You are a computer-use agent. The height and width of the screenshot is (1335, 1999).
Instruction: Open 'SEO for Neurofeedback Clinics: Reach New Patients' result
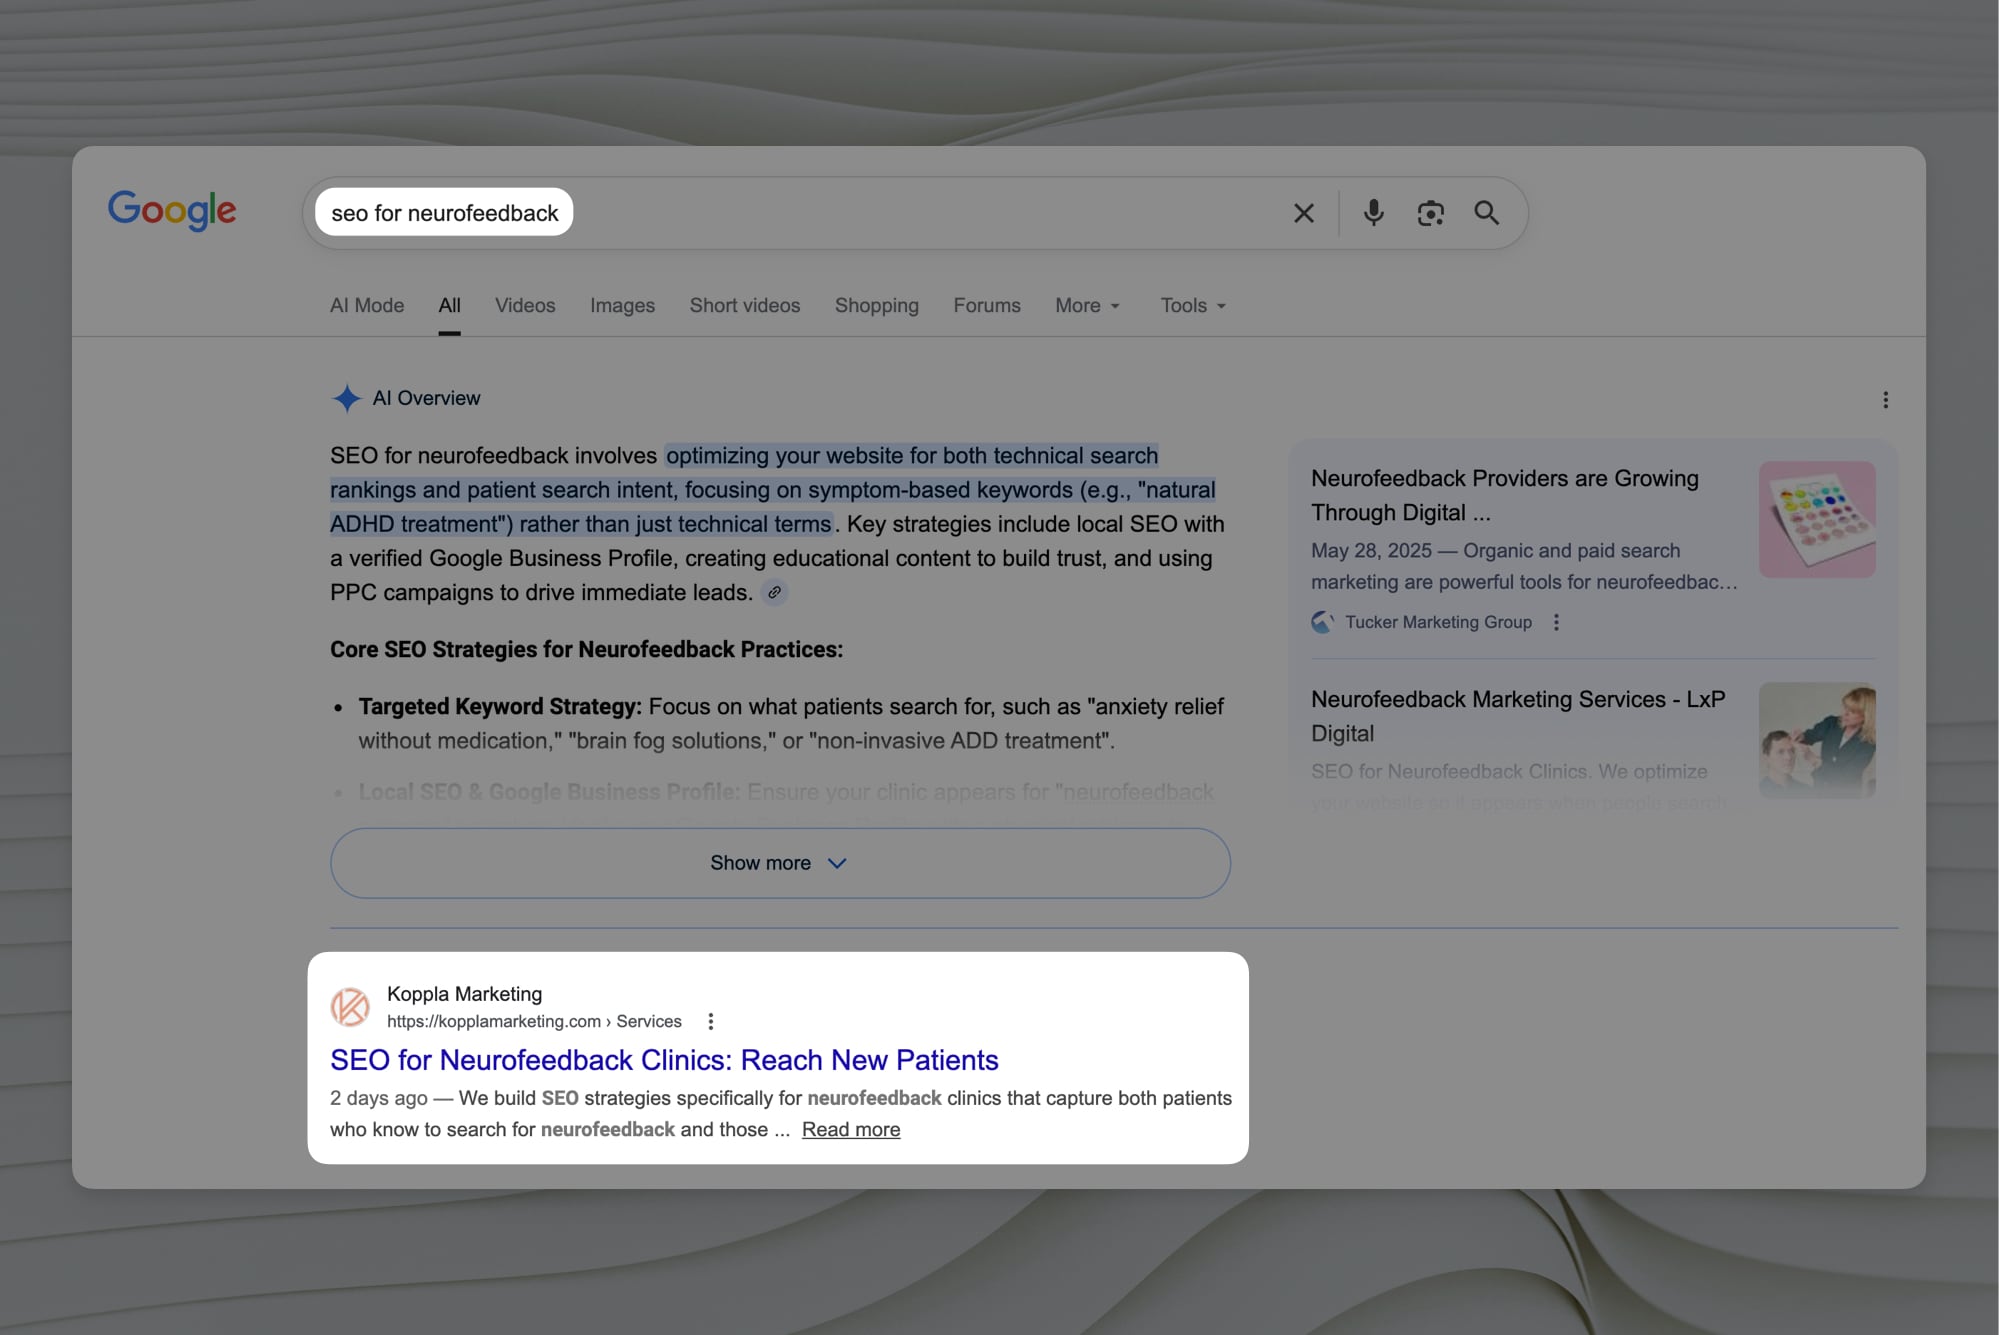[664, 1060]
